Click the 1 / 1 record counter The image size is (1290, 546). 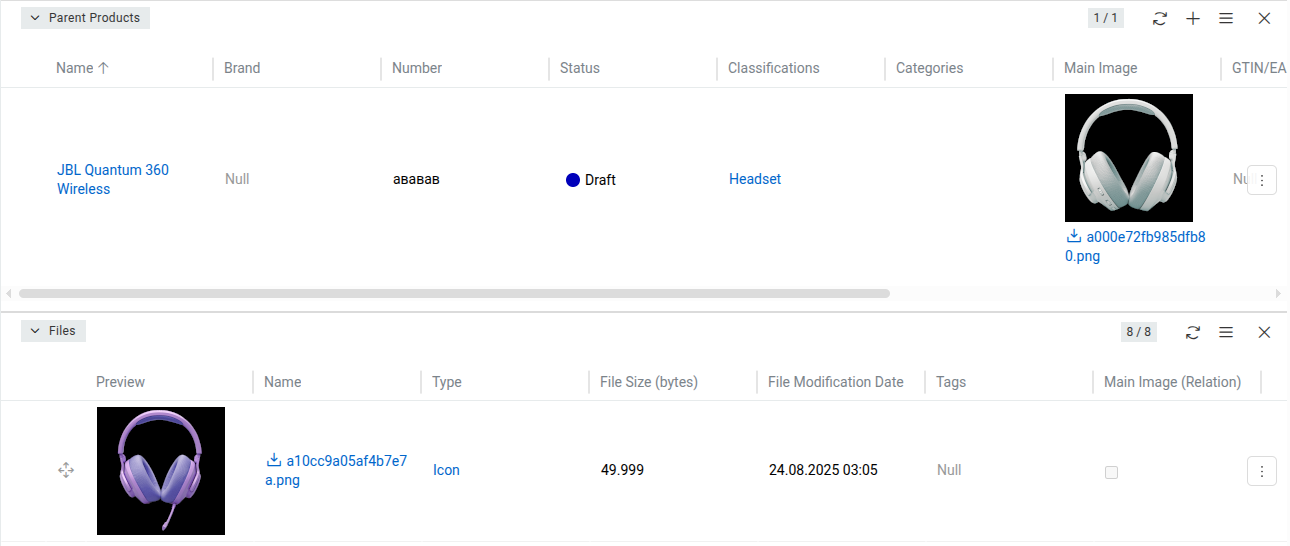pos(1106,18)
